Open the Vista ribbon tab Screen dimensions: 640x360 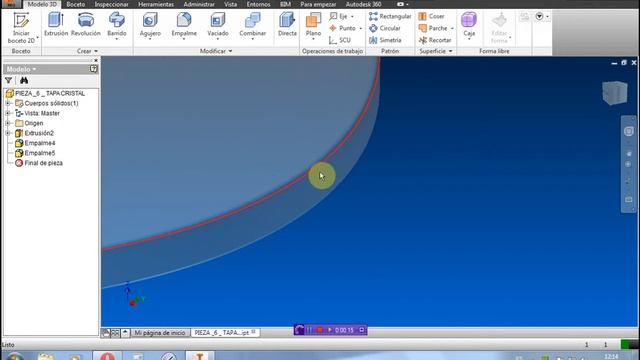pos(231,4)
